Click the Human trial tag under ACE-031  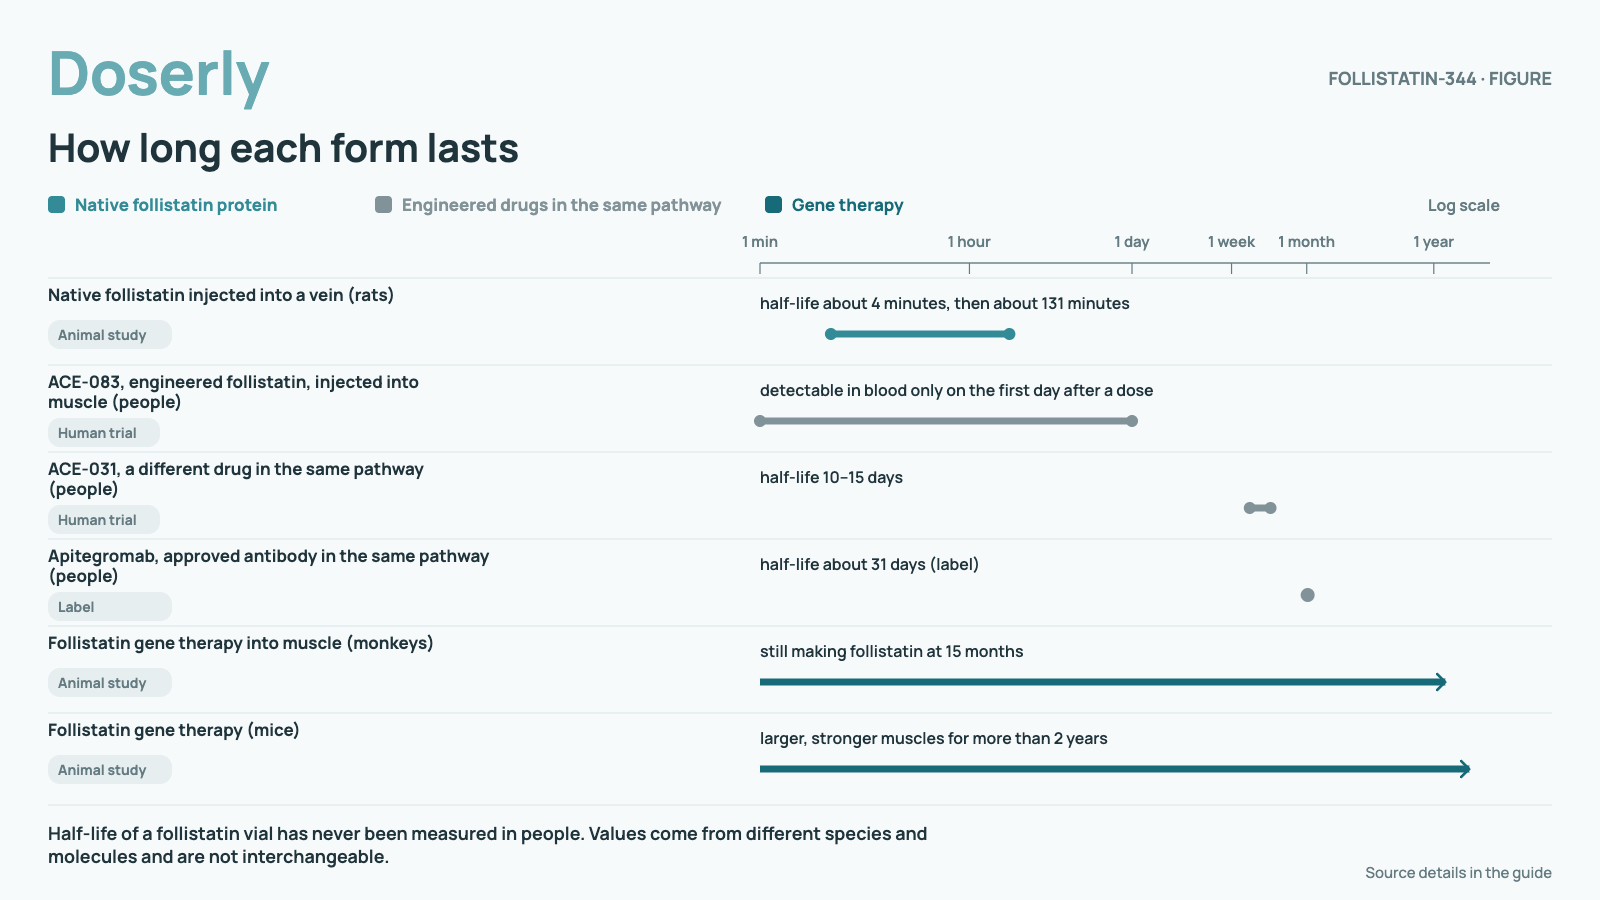click(104, 520)
